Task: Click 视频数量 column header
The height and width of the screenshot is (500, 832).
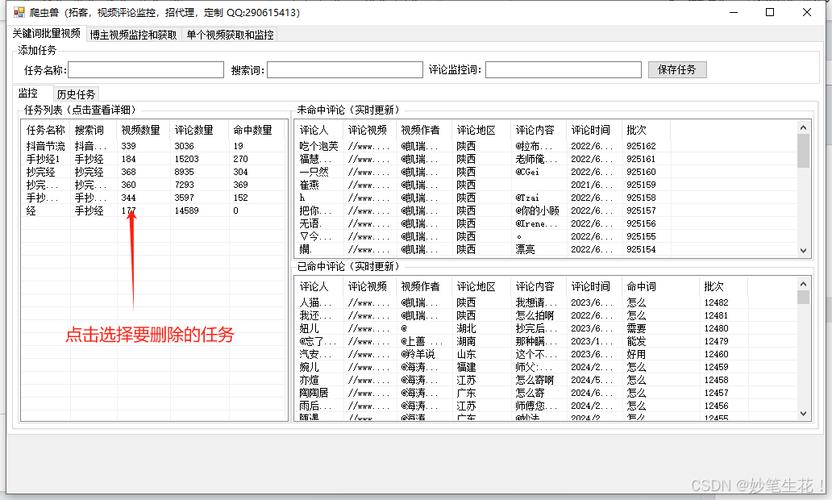Action: tap(141, 130)
